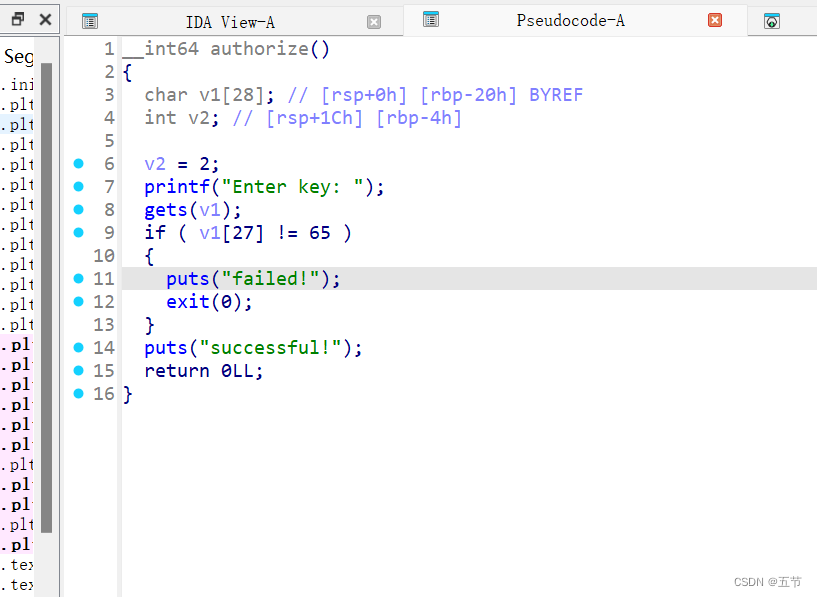Click the [rsp+1Ch] comment on line 4

tap(314, 118)
